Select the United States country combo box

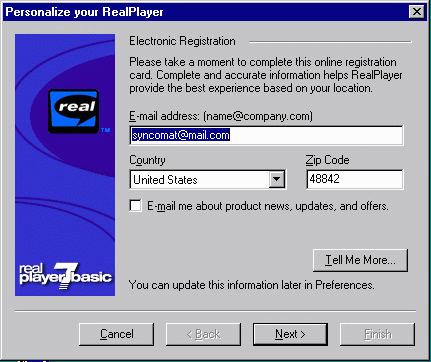208,180
